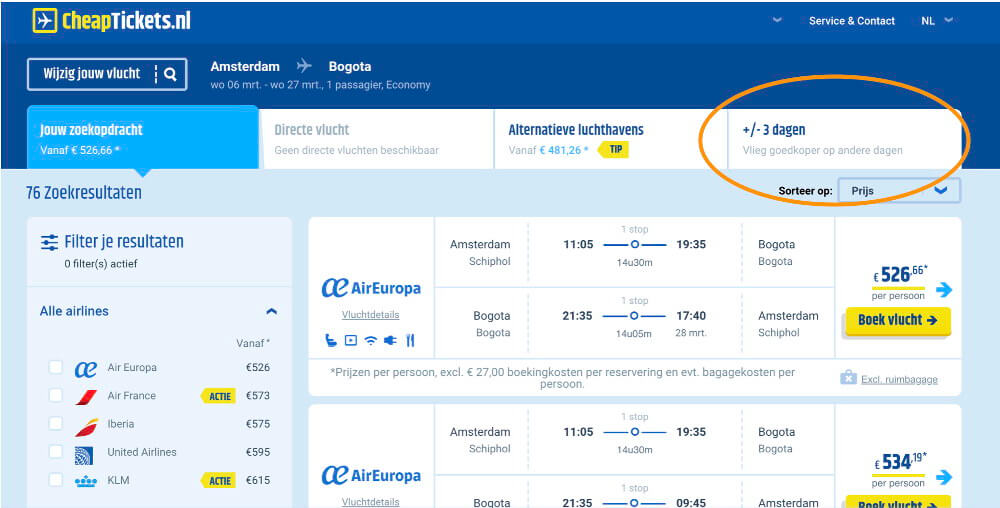The image size is (1000, 508).
Task: Click the ACTIE badge next to KLM
Action: pyautogui.click(x=218, y=481)
